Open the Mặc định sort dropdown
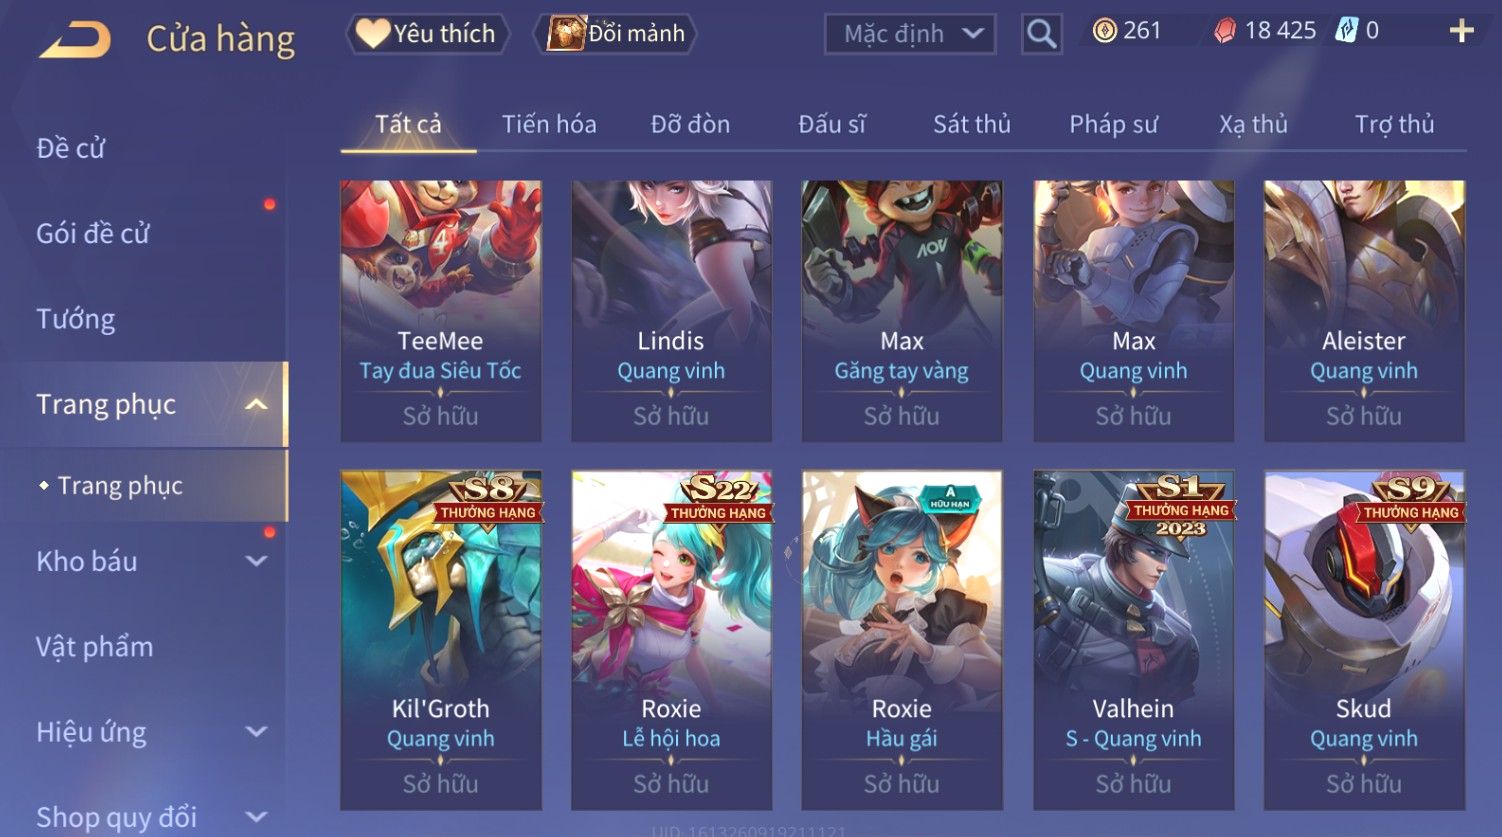 (x=910, y=34)
